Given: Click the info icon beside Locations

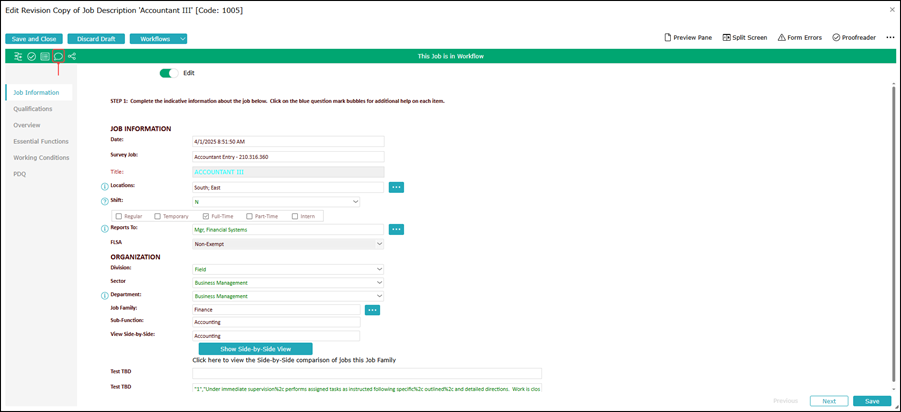Looking at the screenshot, I should 105,187.
